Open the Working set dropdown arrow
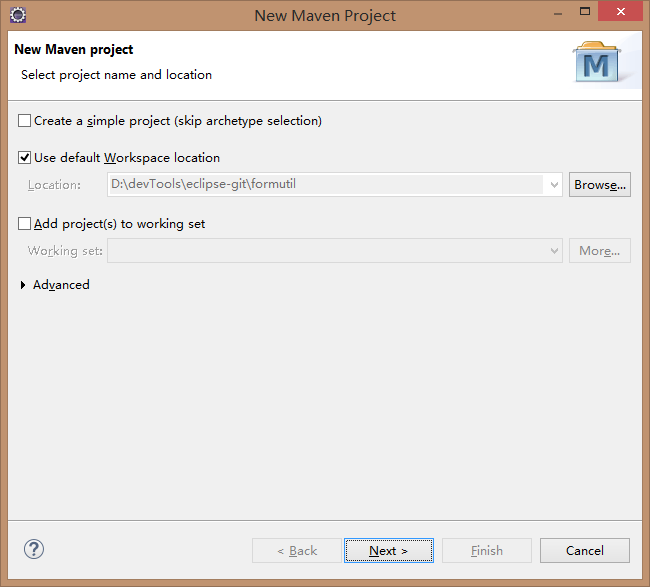The image size is (650, 587). tap(554, 250)
